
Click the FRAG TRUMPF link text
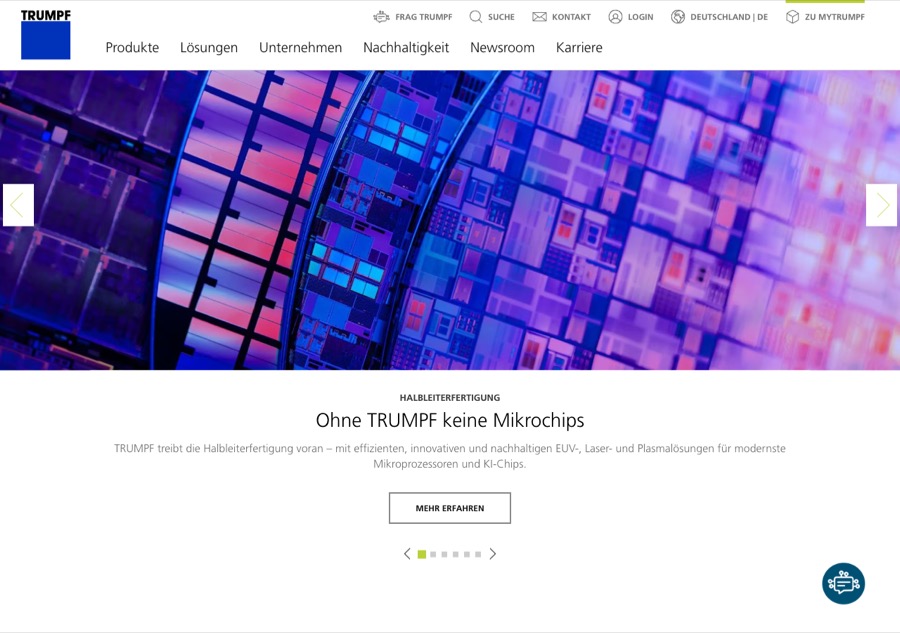424,17
